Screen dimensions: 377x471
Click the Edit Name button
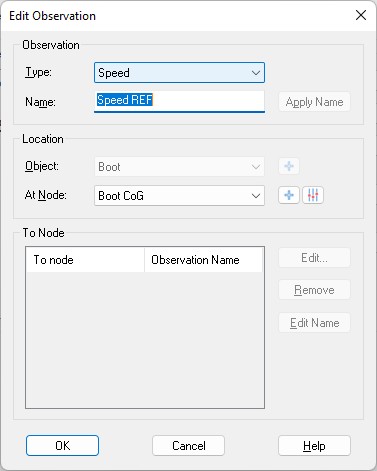(x=314, y=322)
